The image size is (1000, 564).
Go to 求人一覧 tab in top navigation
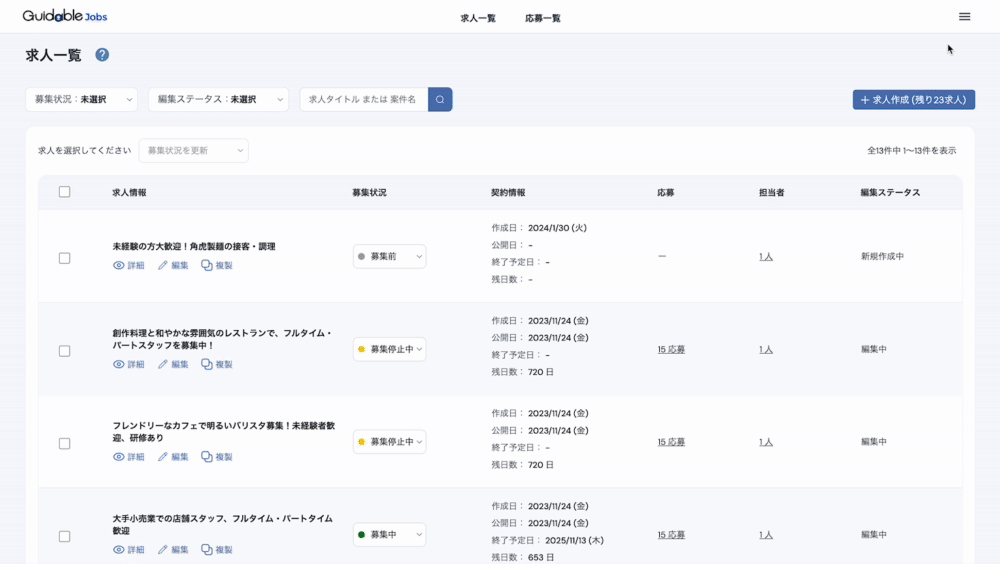478,18
